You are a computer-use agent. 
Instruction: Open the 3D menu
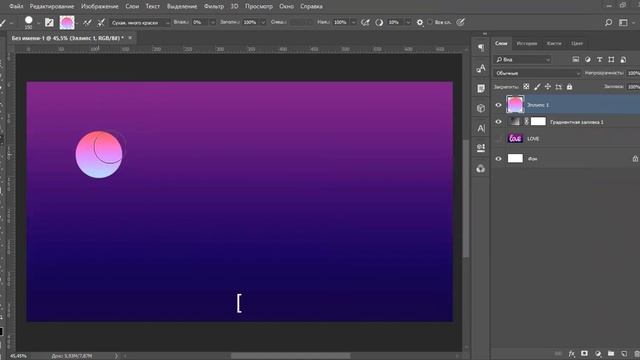pyautogui.click(x=234, y=7)
